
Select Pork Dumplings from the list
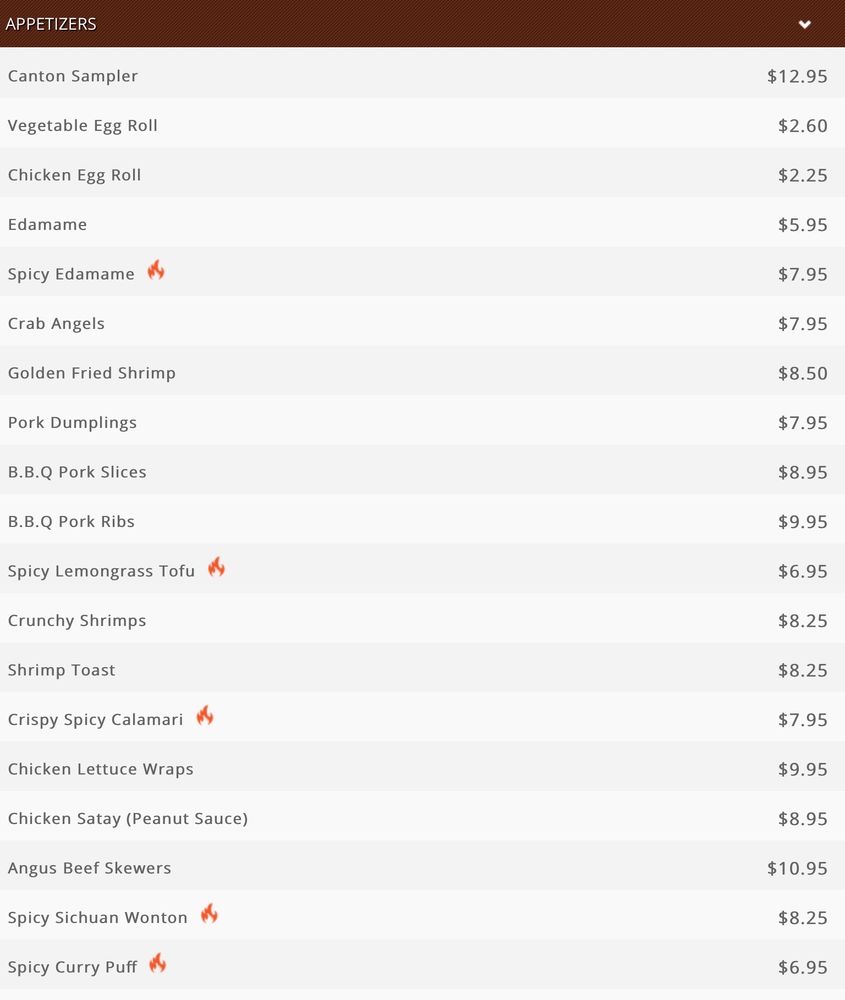422,422
